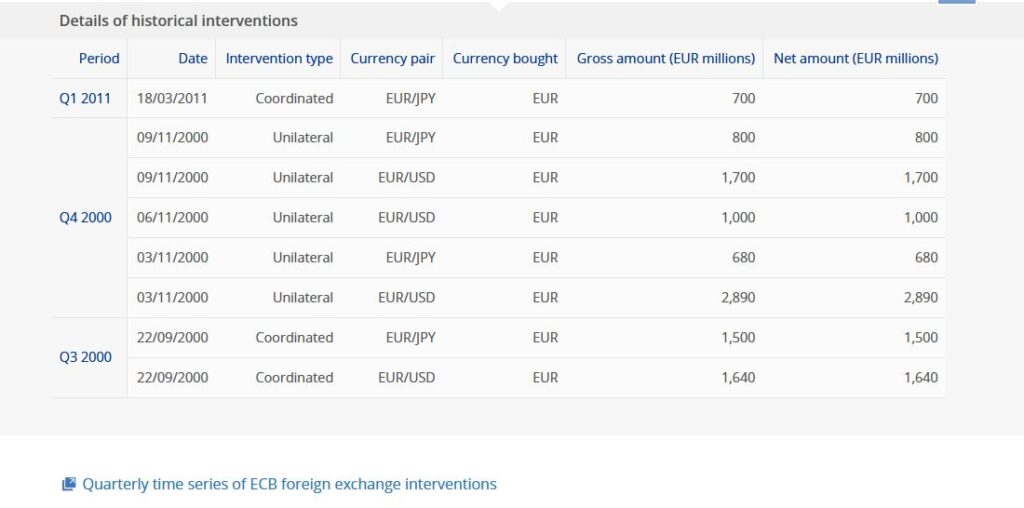Select the Q4 2000 period cell
Viewport: 1024px width, 508px height.
coord(89,217)
